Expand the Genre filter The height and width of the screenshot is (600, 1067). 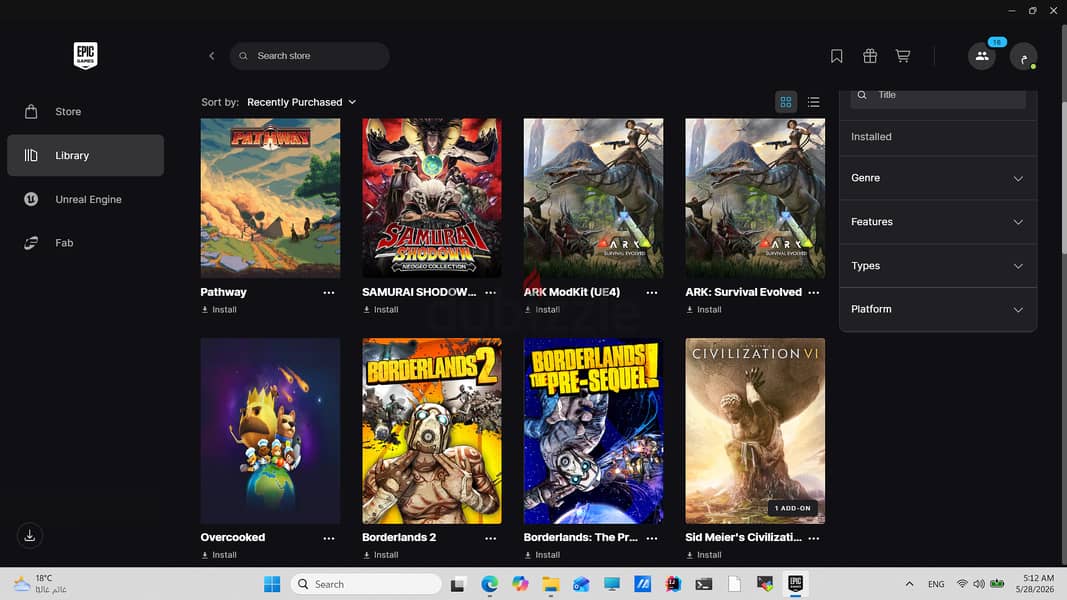(x=938, y=178)
